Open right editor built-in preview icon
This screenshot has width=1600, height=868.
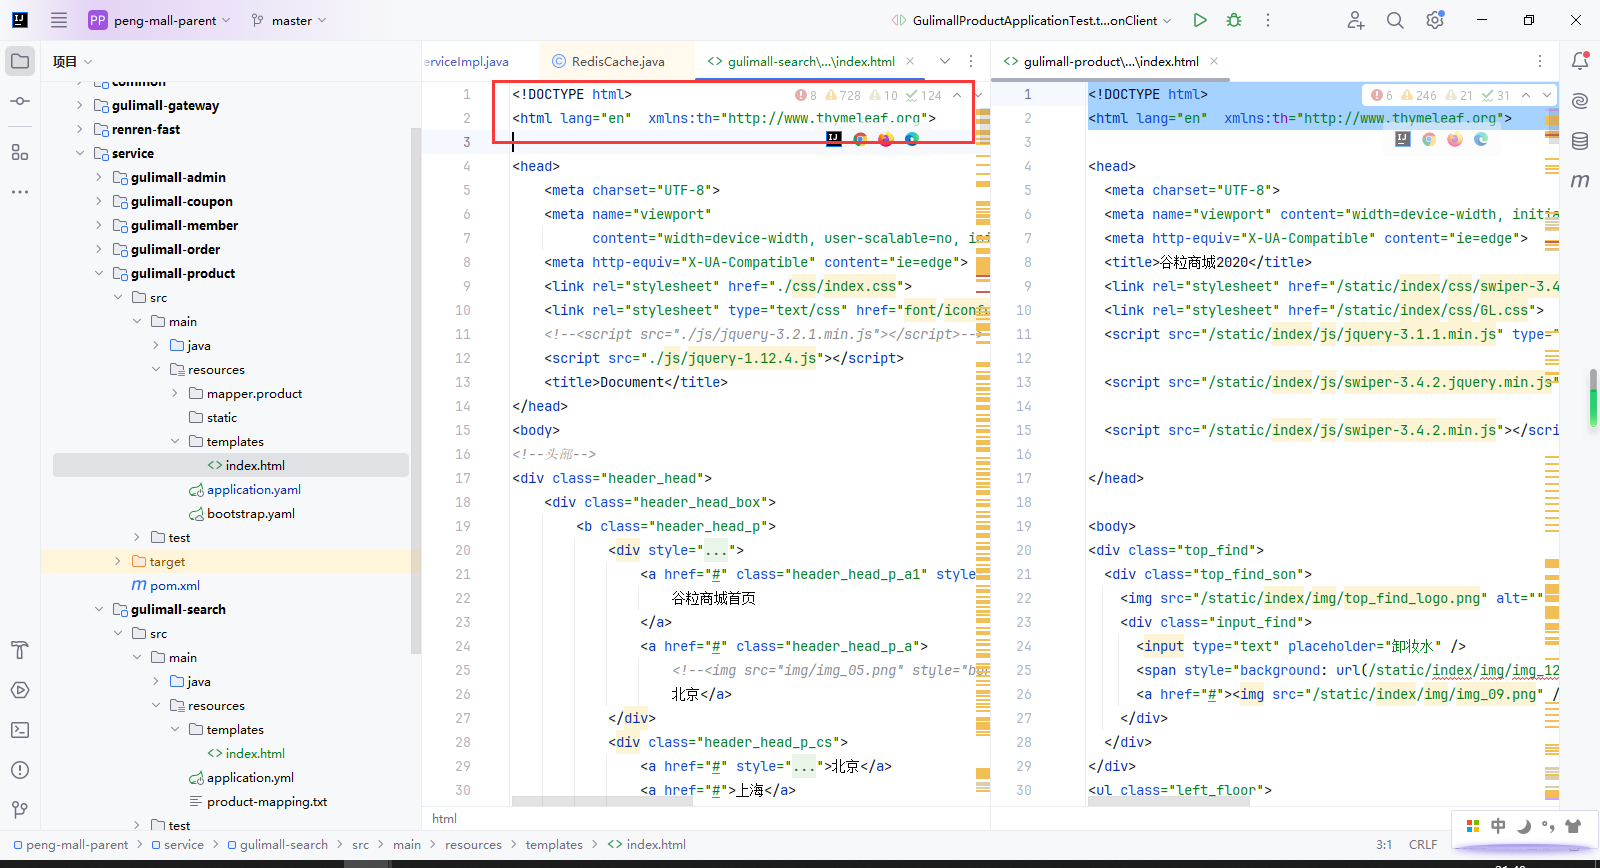(1403, 139)
